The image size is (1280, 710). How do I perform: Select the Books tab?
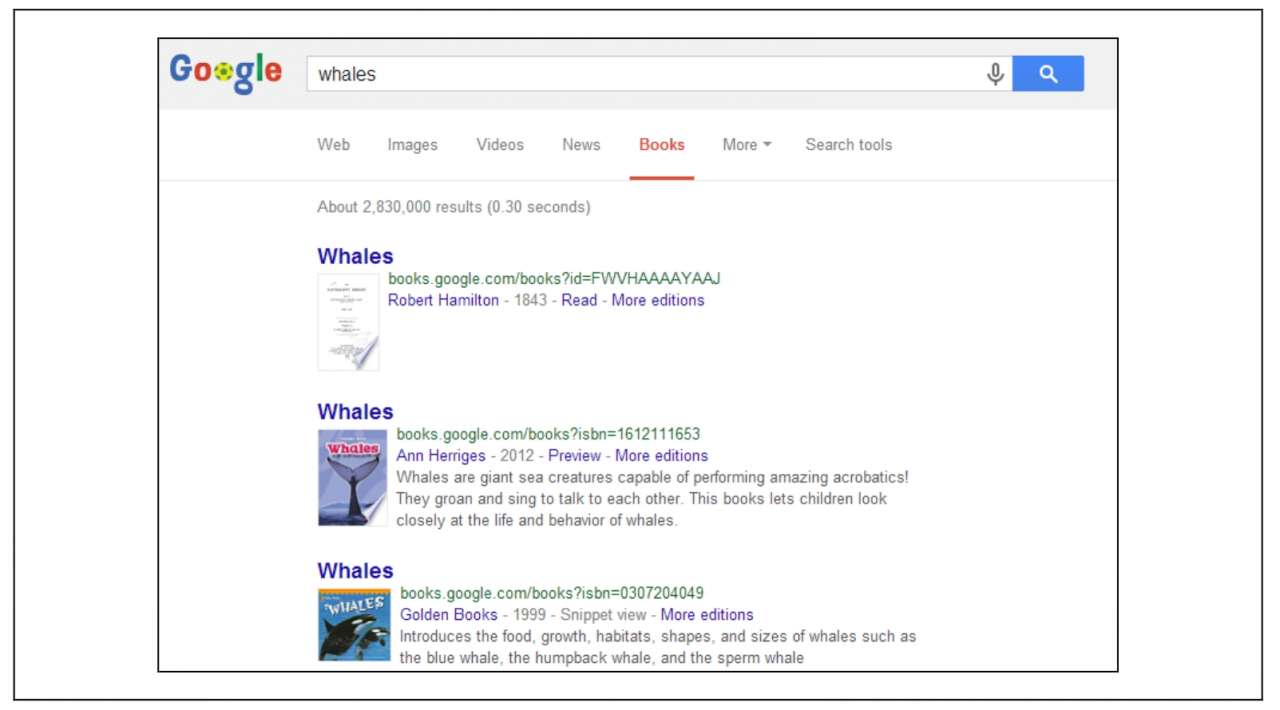pos(662,144)
